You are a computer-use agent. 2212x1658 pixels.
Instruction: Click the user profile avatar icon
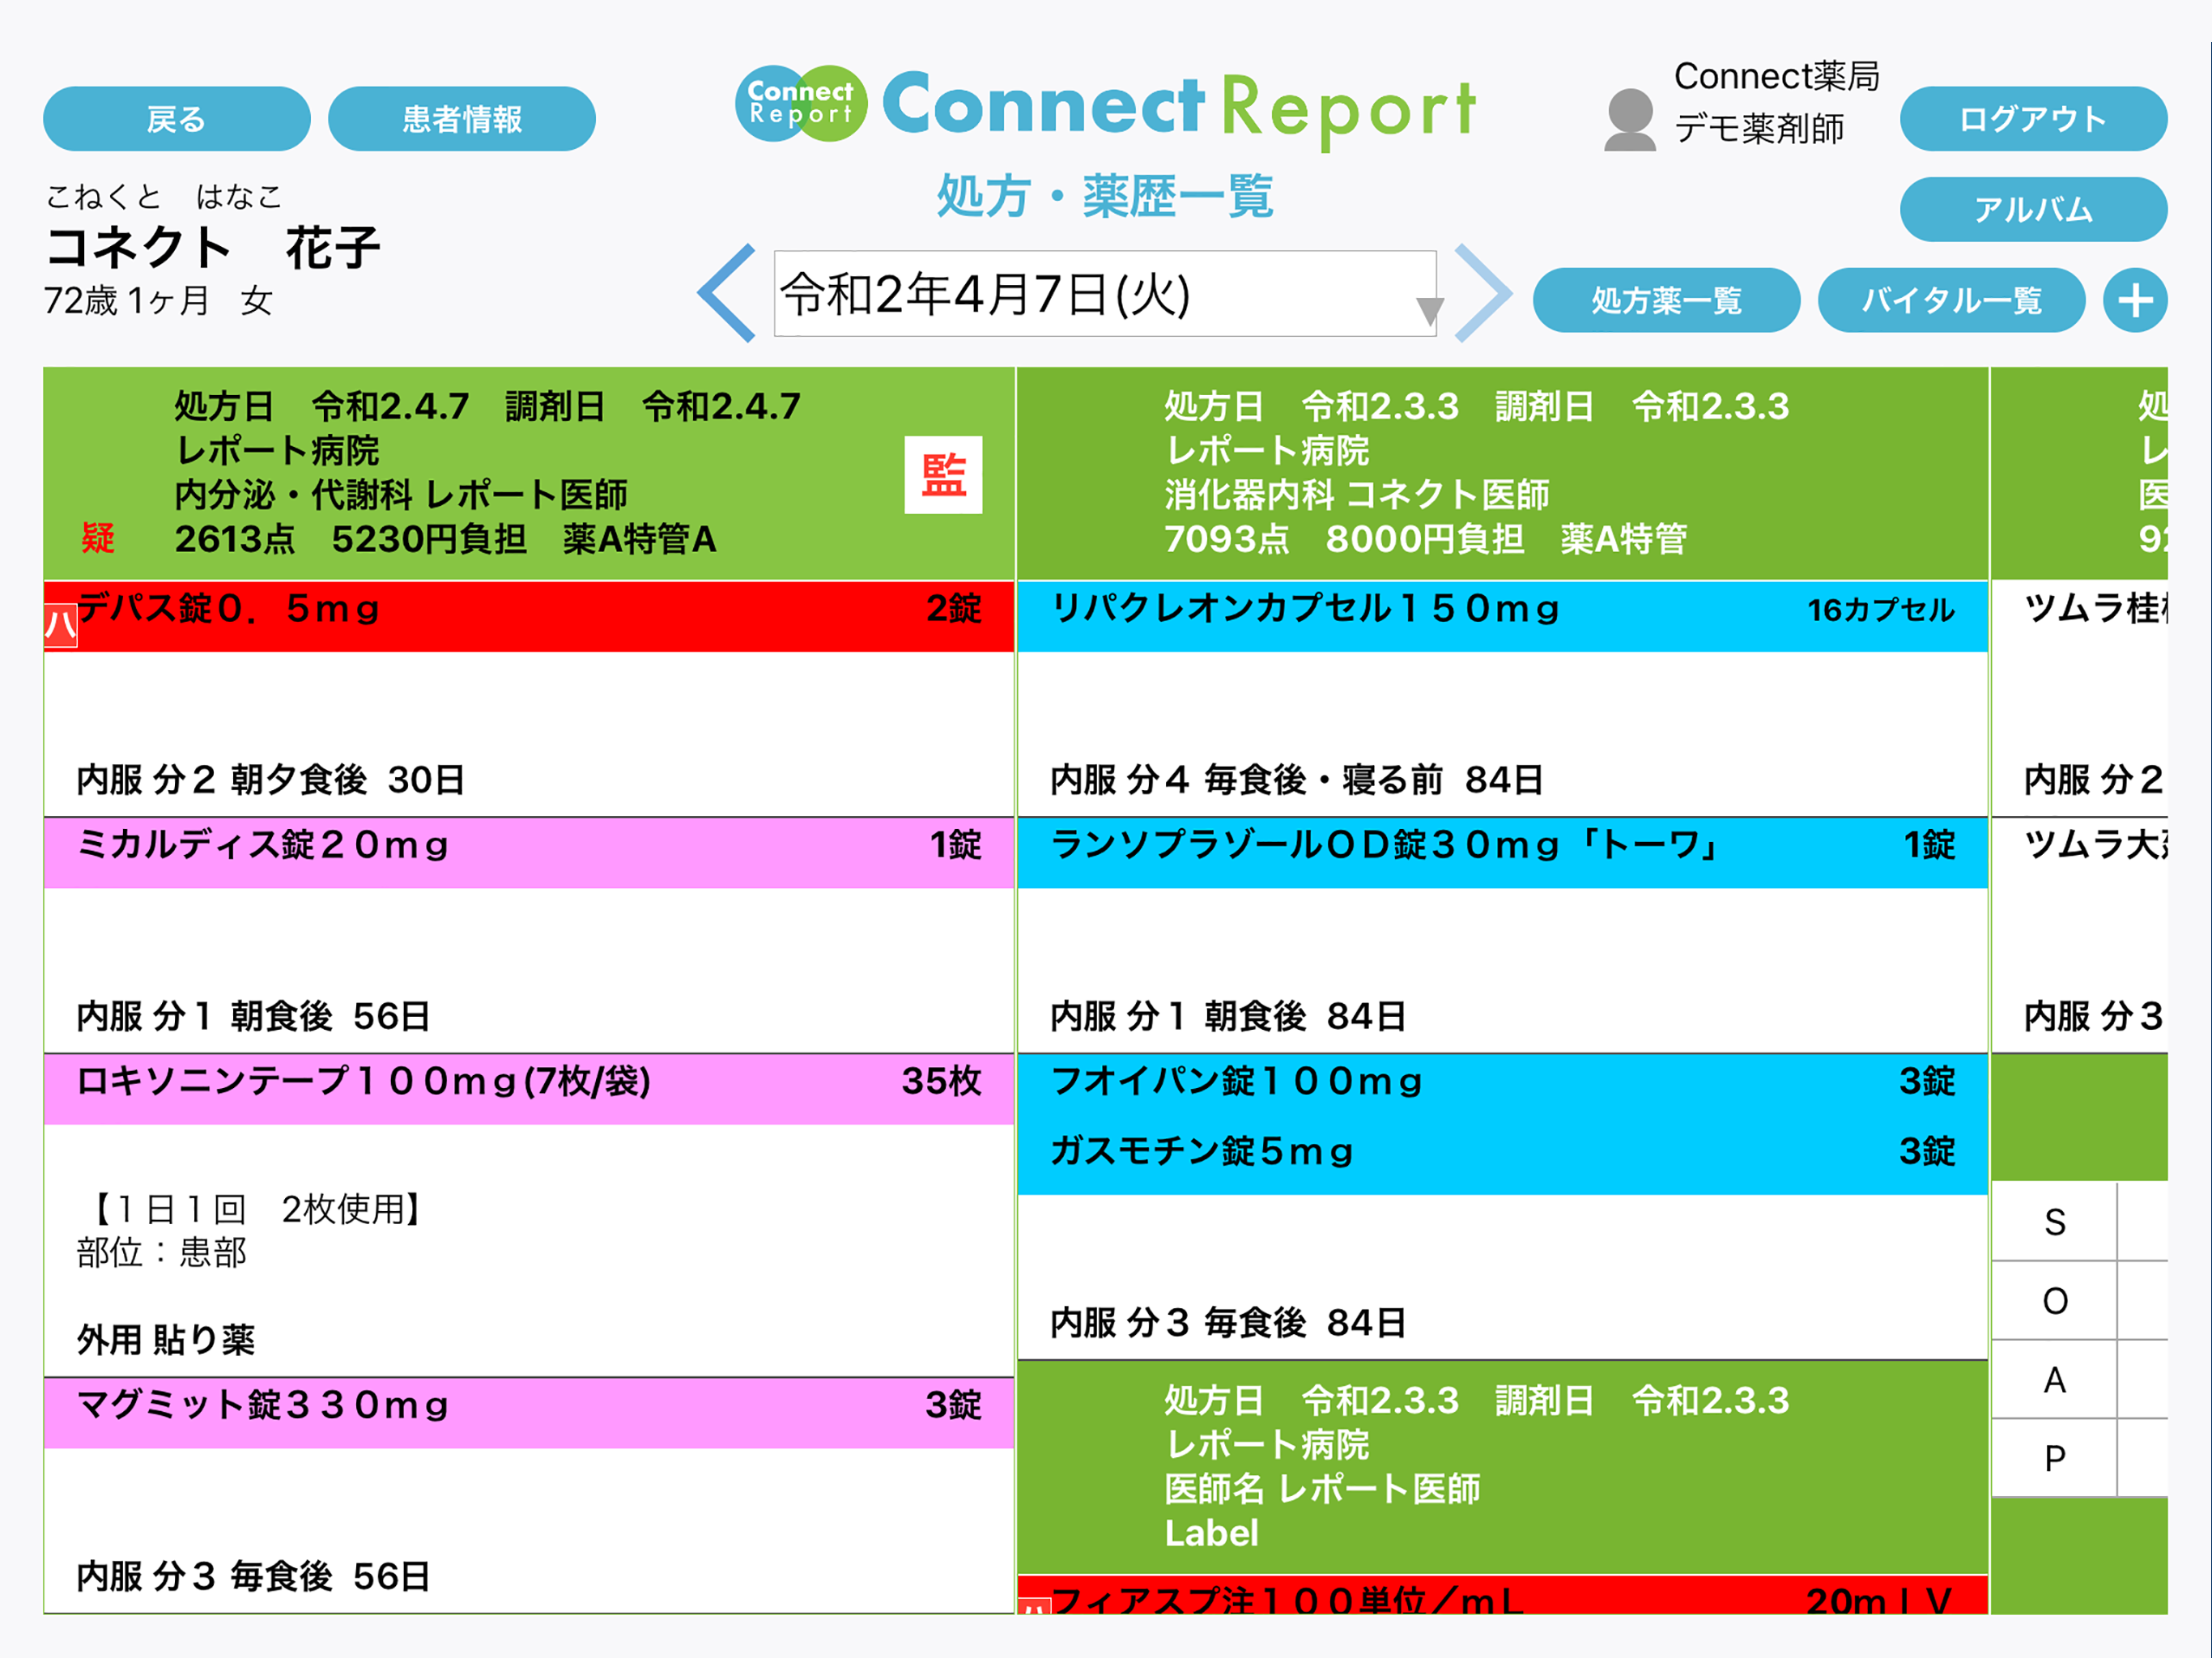click(x=1629, y=119)
